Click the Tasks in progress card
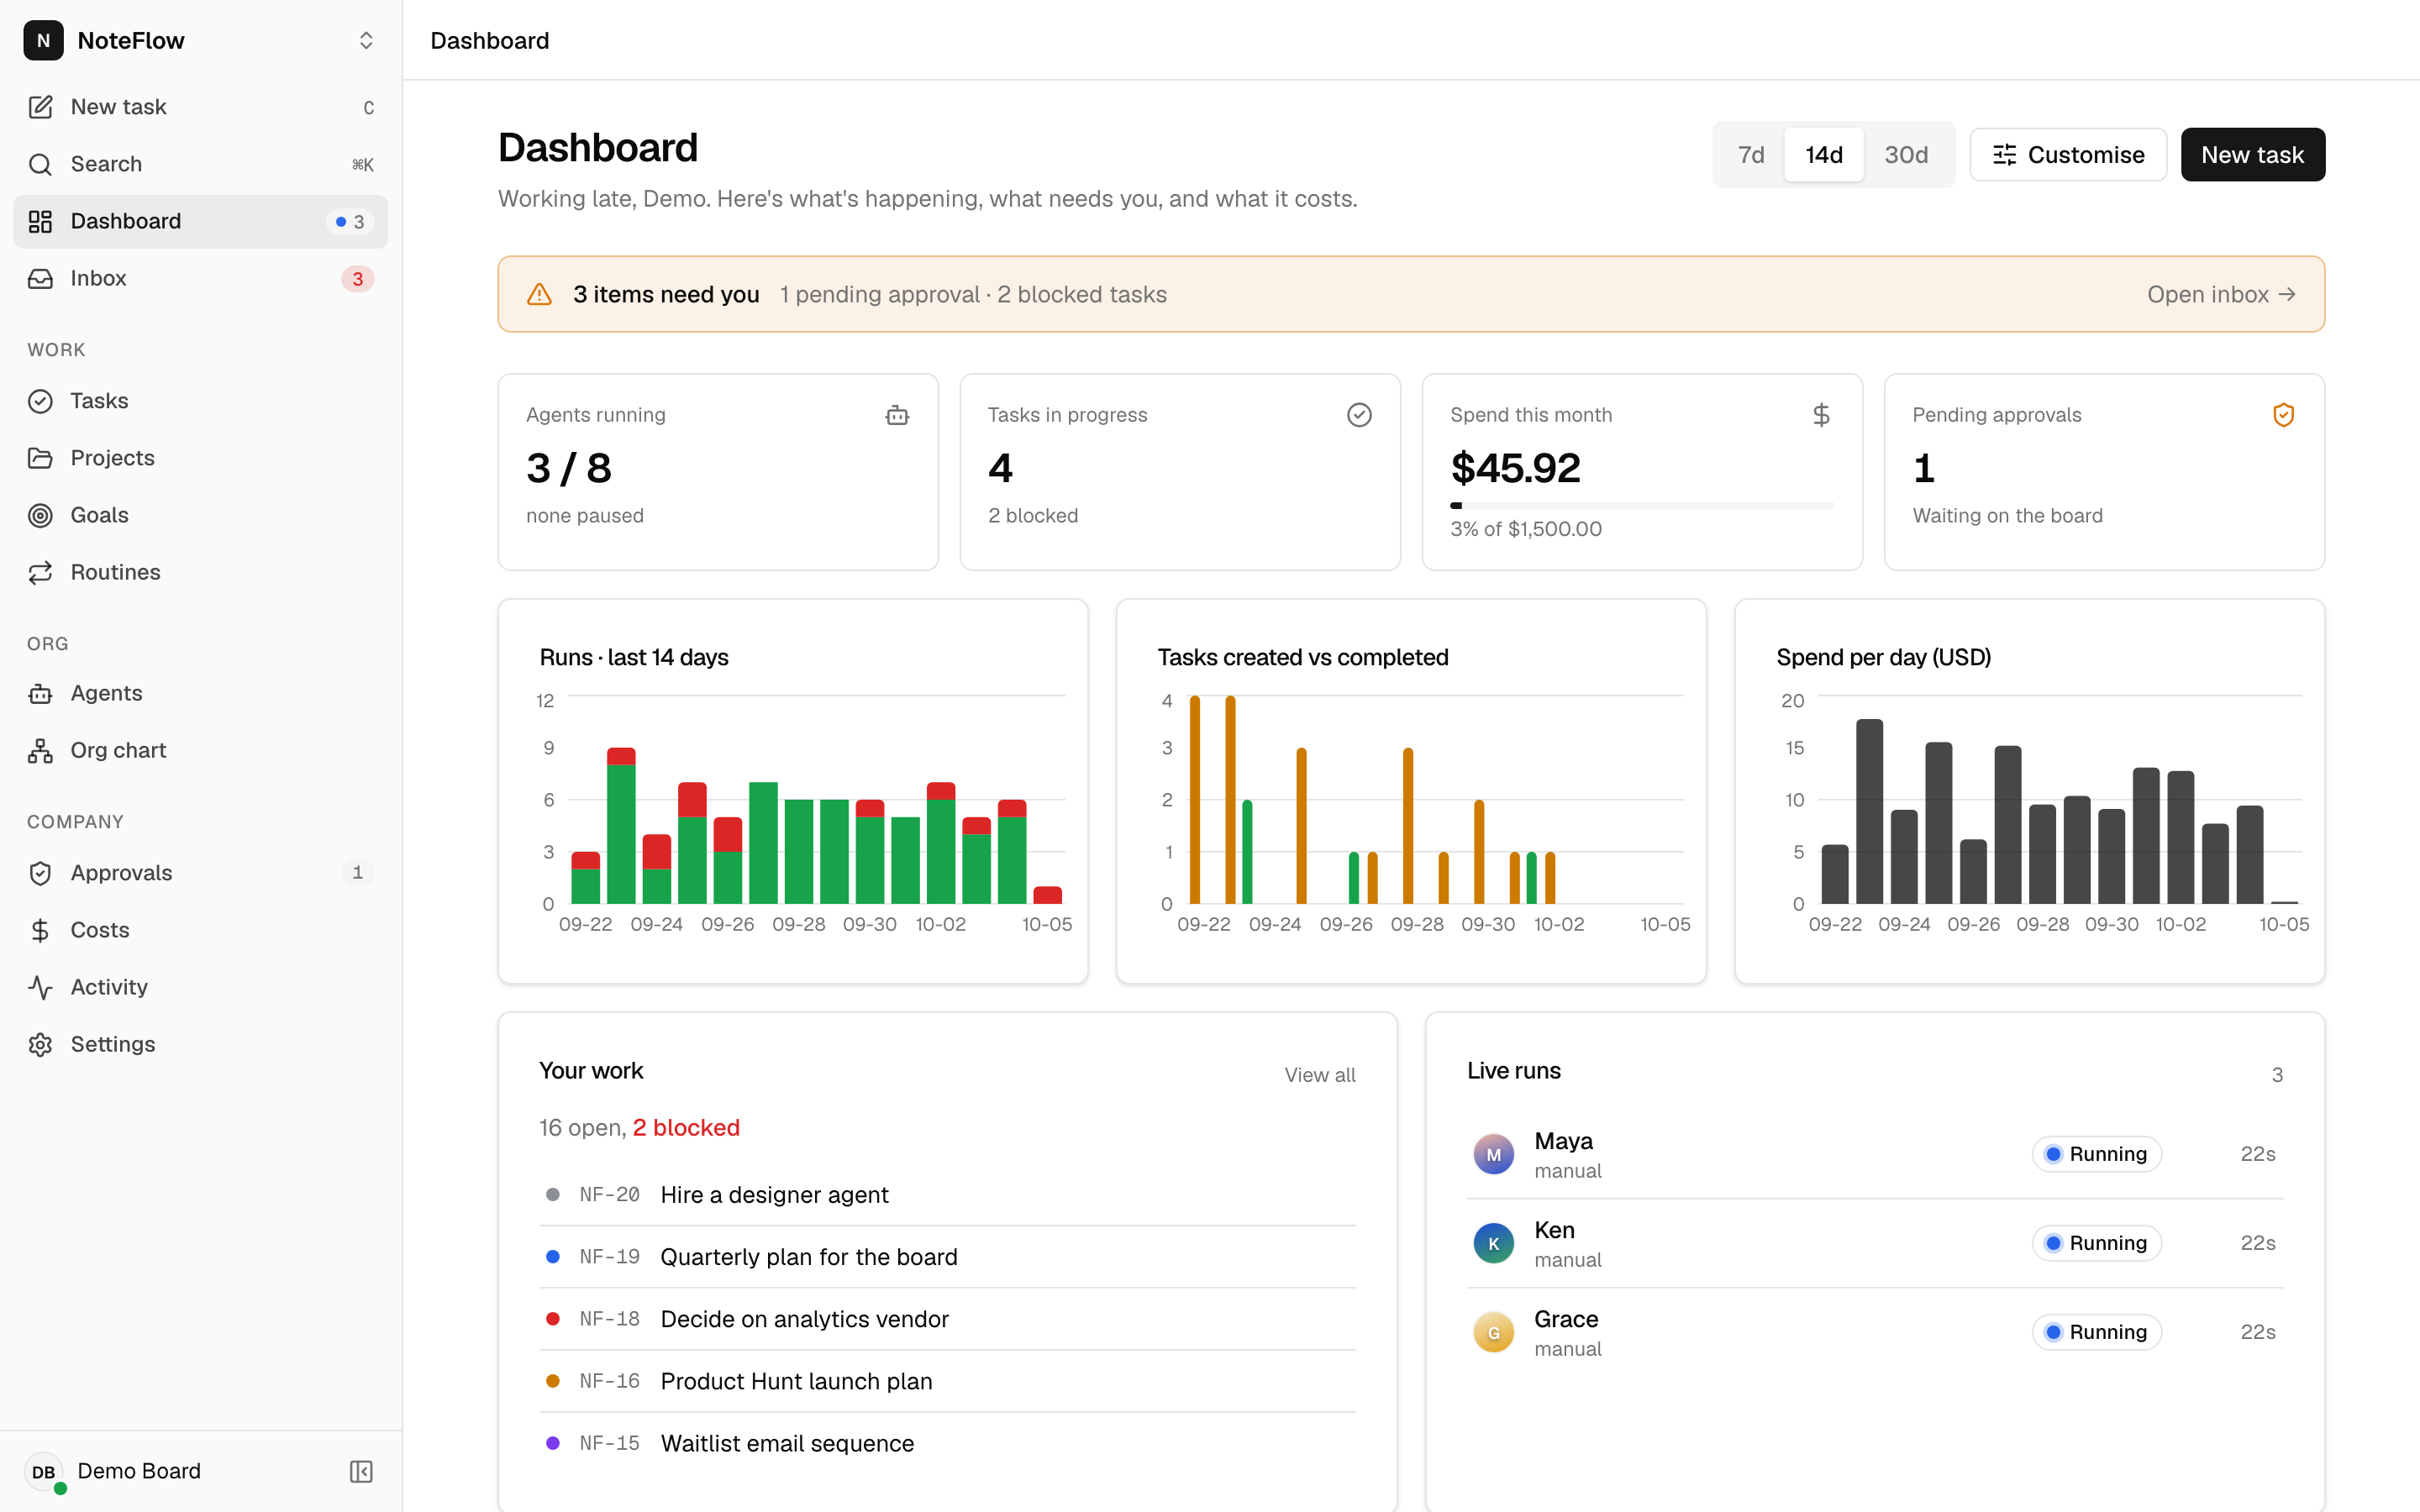Viewport: 2420px width, 1512px height. tap(1180, 472)
